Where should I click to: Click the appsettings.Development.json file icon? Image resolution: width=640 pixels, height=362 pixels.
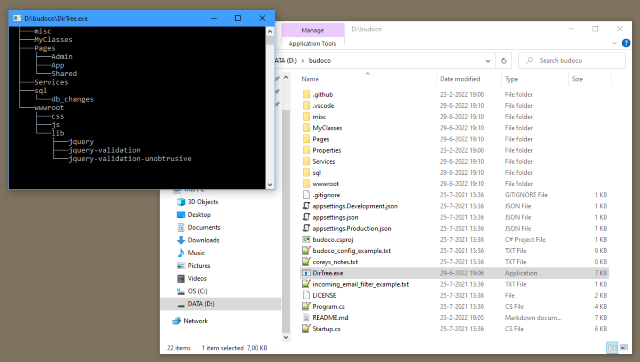(x=306, y=206)
